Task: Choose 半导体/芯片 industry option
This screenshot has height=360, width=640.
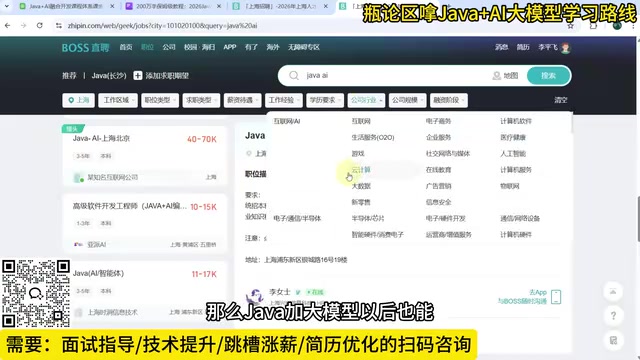Action: [368, 218]
